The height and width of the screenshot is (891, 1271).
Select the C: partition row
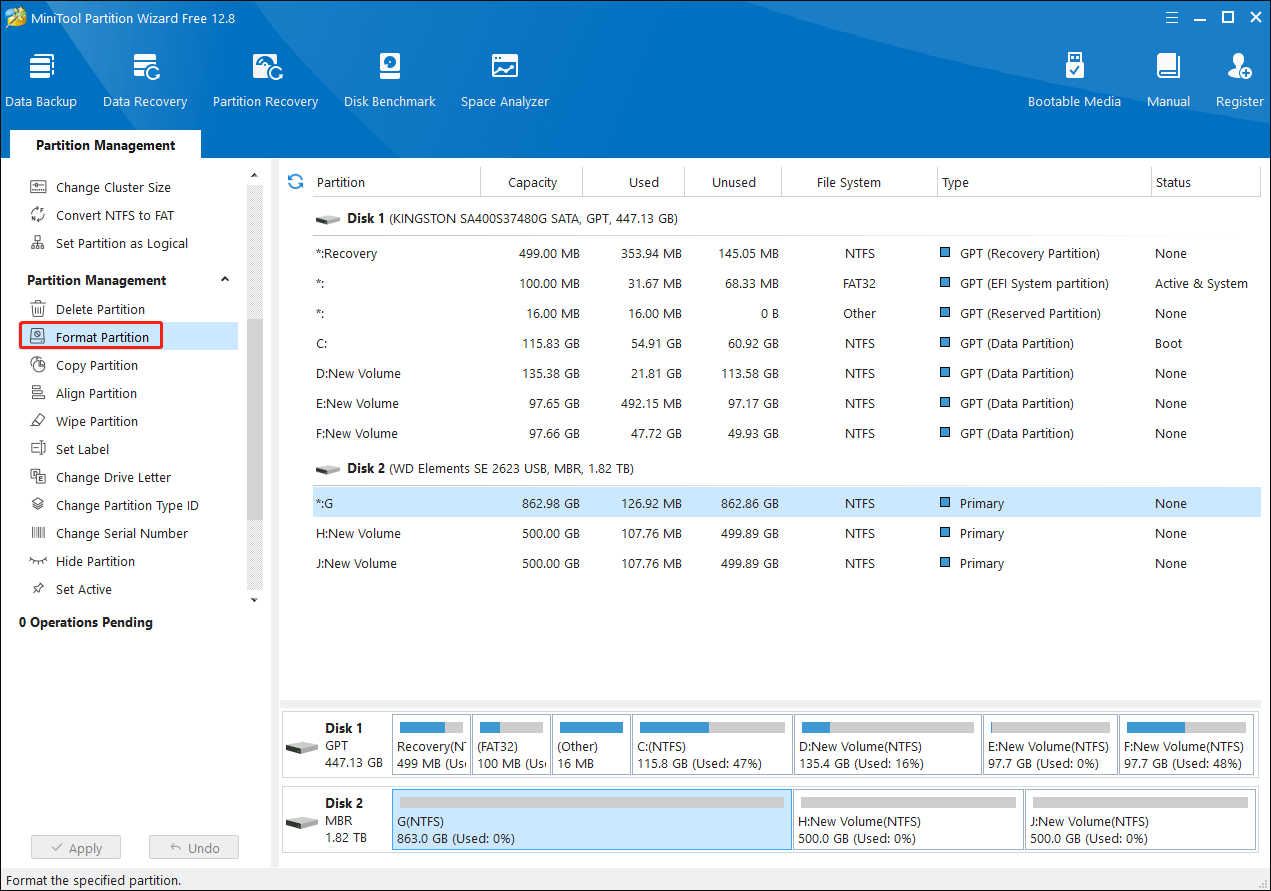[x=787, y=343]
